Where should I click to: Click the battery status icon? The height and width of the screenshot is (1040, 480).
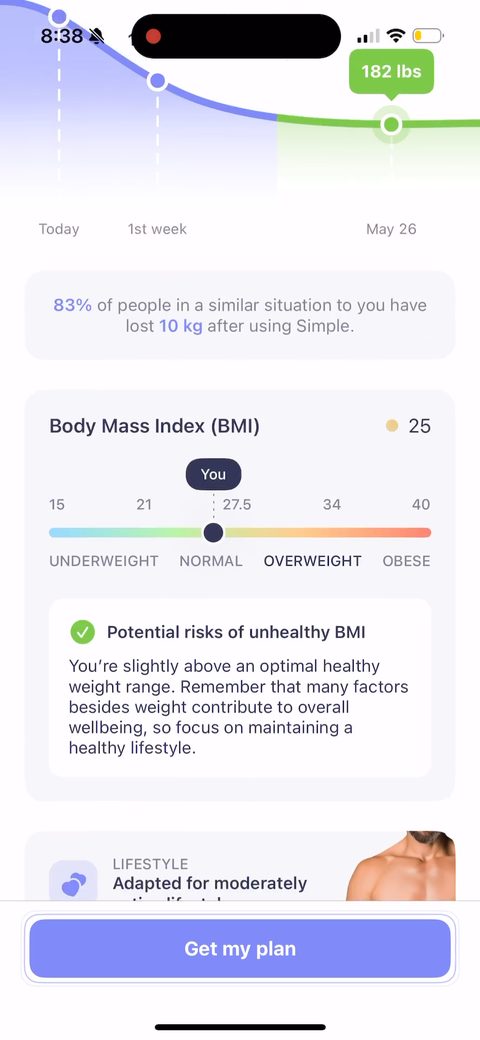click(428, 35)
